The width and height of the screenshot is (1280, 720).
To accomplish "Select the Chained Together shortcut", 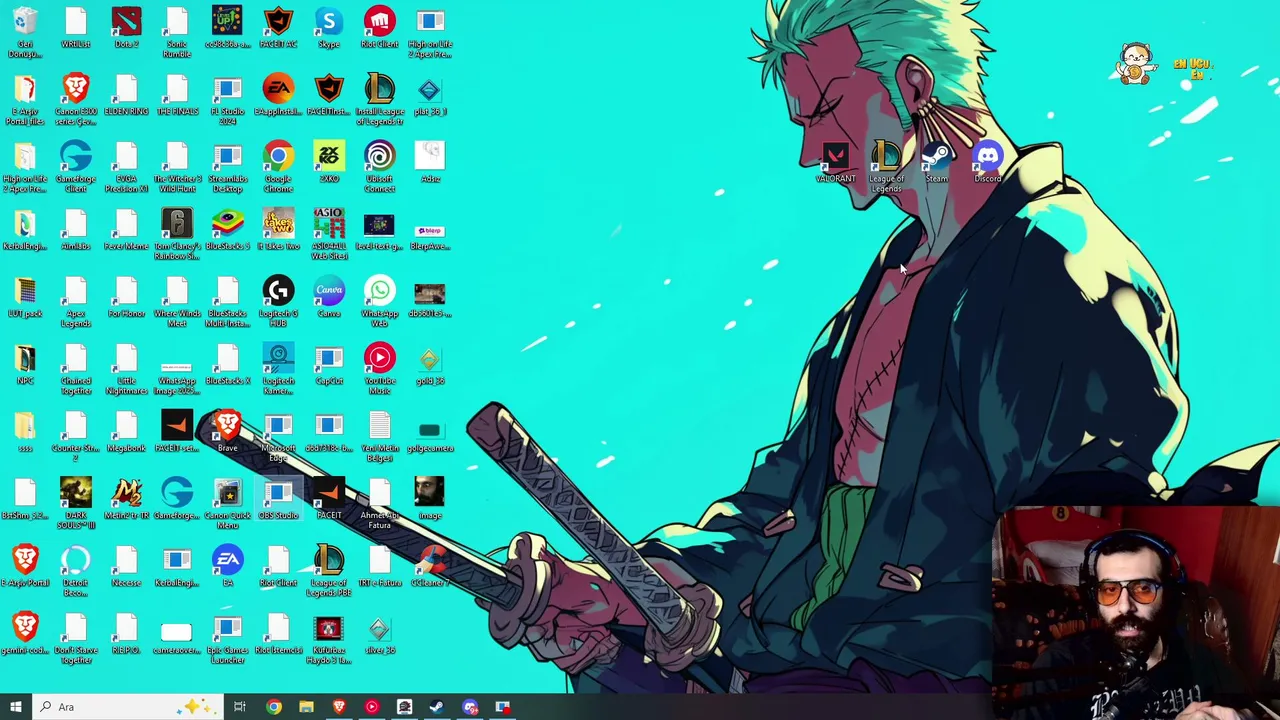I will [x=76, y=368].
